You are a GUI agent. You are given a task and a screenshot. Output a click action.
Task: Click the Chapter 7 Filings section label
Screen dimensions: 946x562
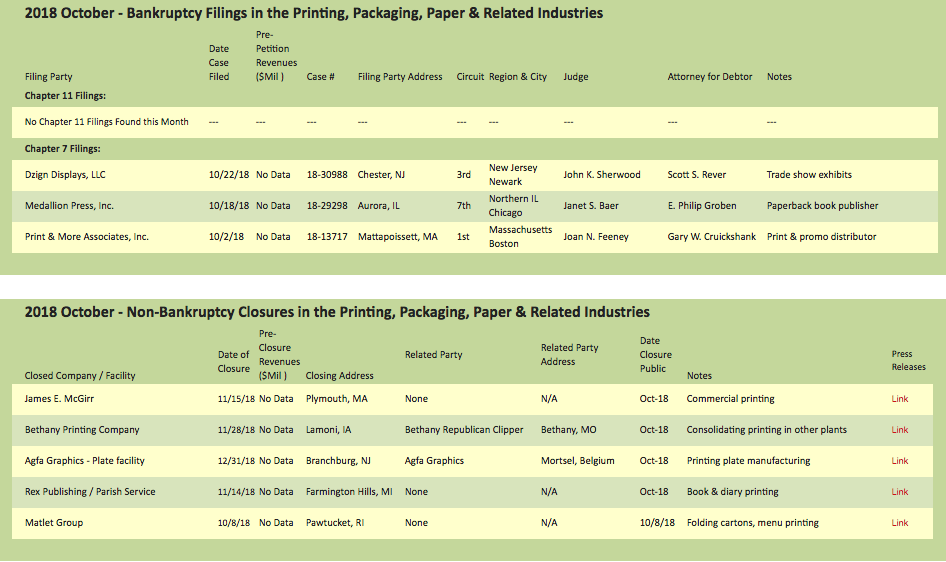(63, 149)
